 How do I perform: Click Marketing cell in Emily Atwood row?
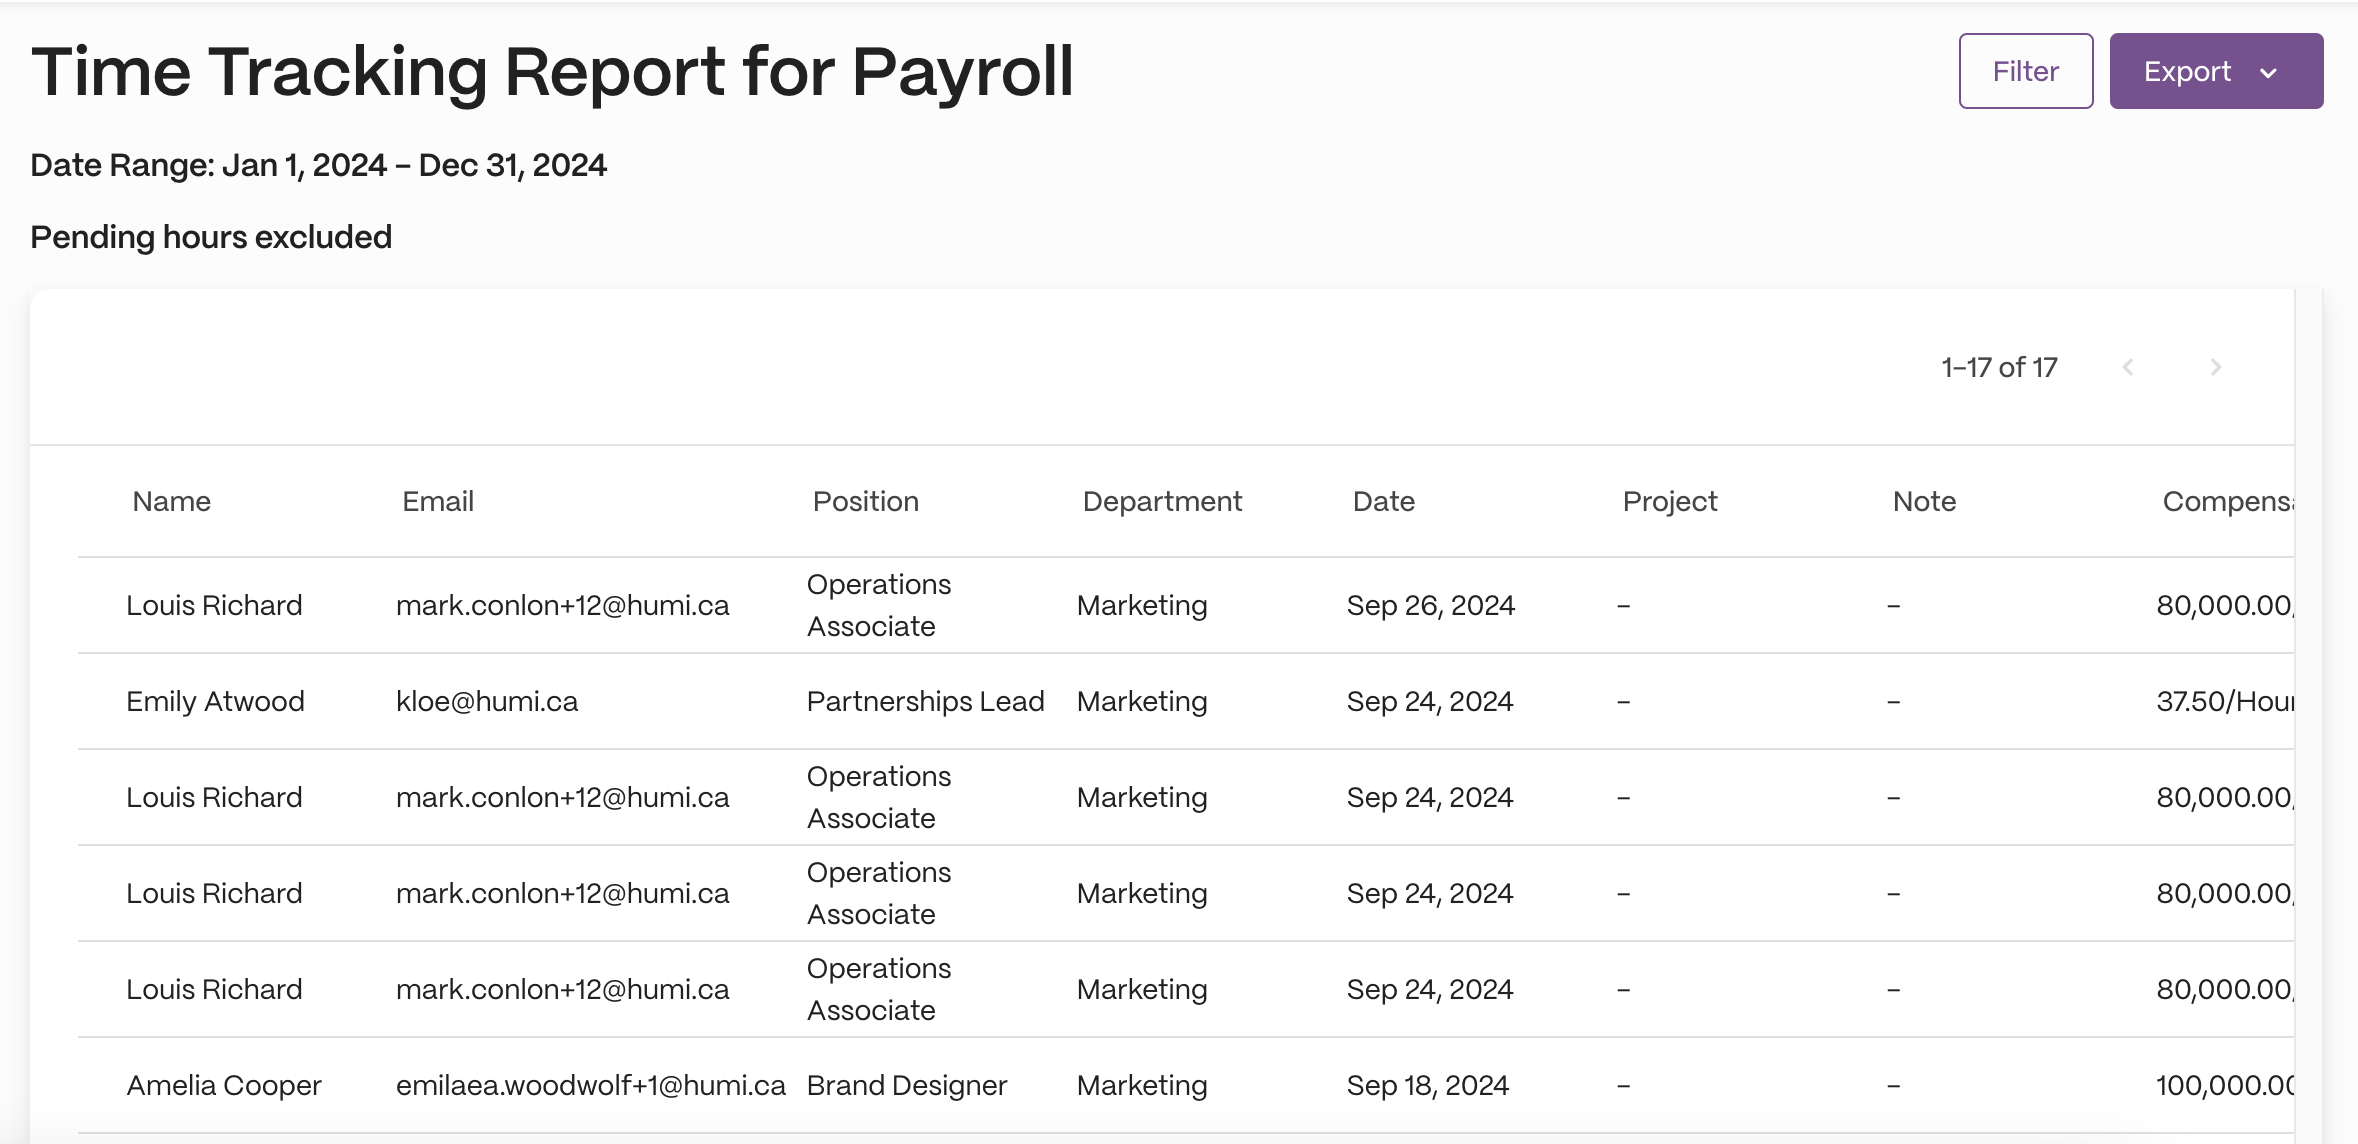1142,701
